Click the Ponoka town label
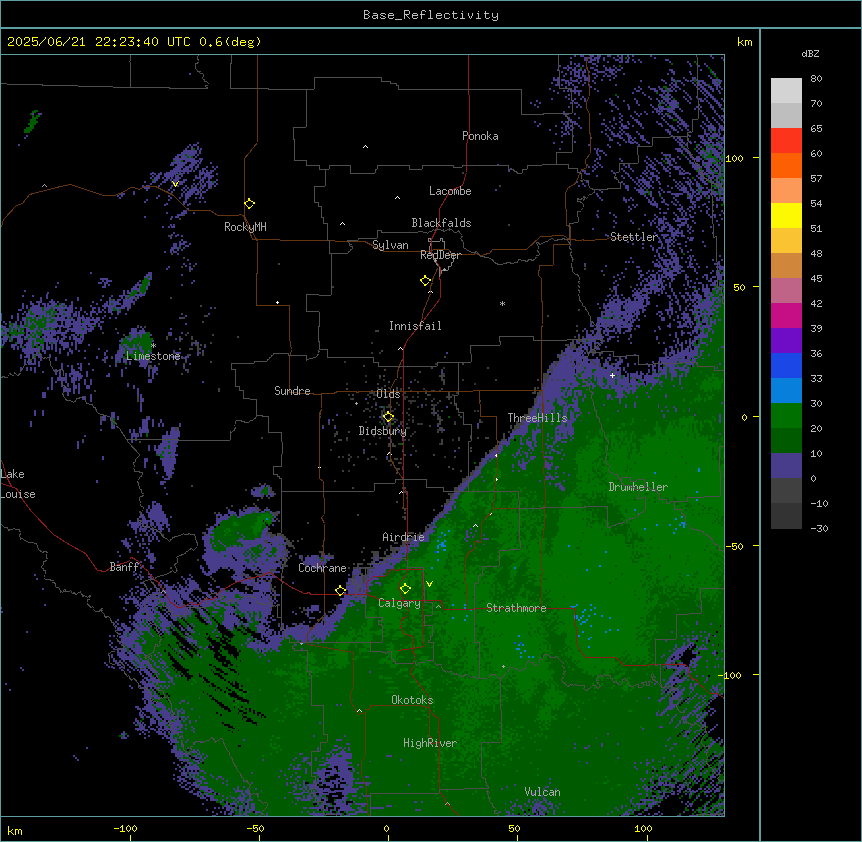The height and width of the screenshot is (842, 862). [480, 136]
